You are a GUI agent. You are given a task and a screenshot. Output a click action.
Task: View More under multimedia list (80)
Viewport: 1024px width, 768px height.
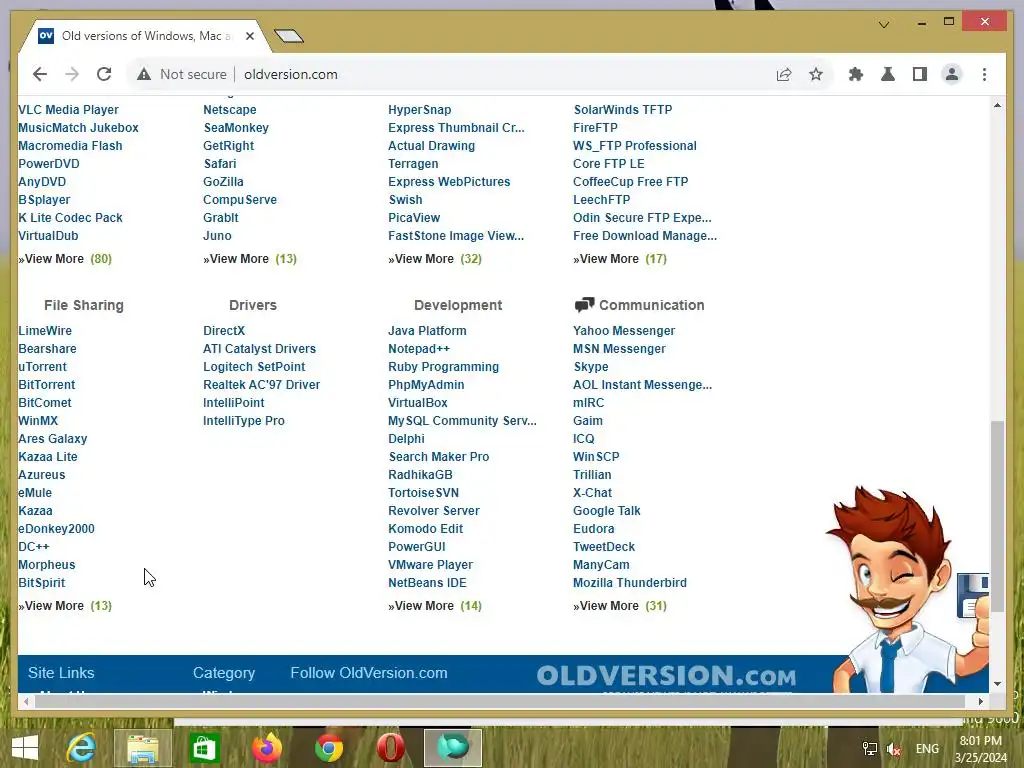click(65, 259)
